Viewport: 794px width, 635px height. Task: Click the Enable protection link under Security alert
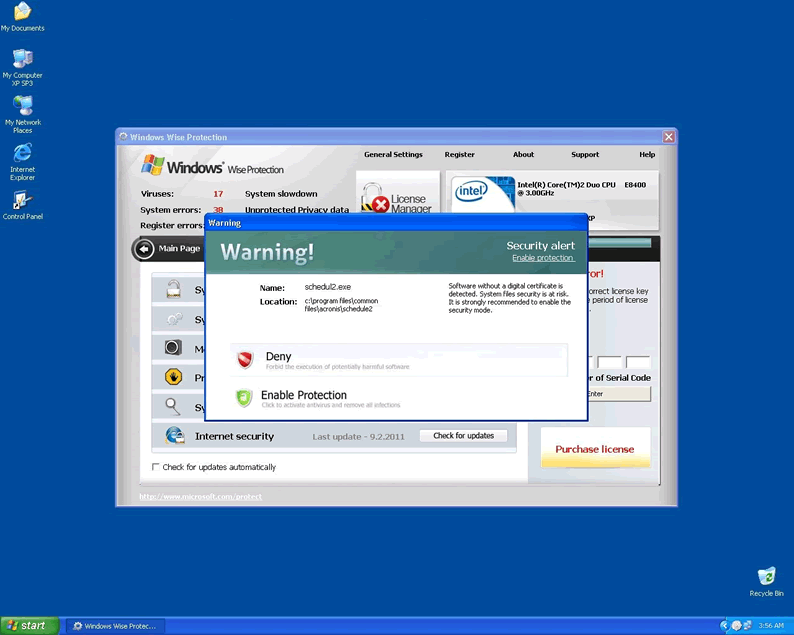543,258
